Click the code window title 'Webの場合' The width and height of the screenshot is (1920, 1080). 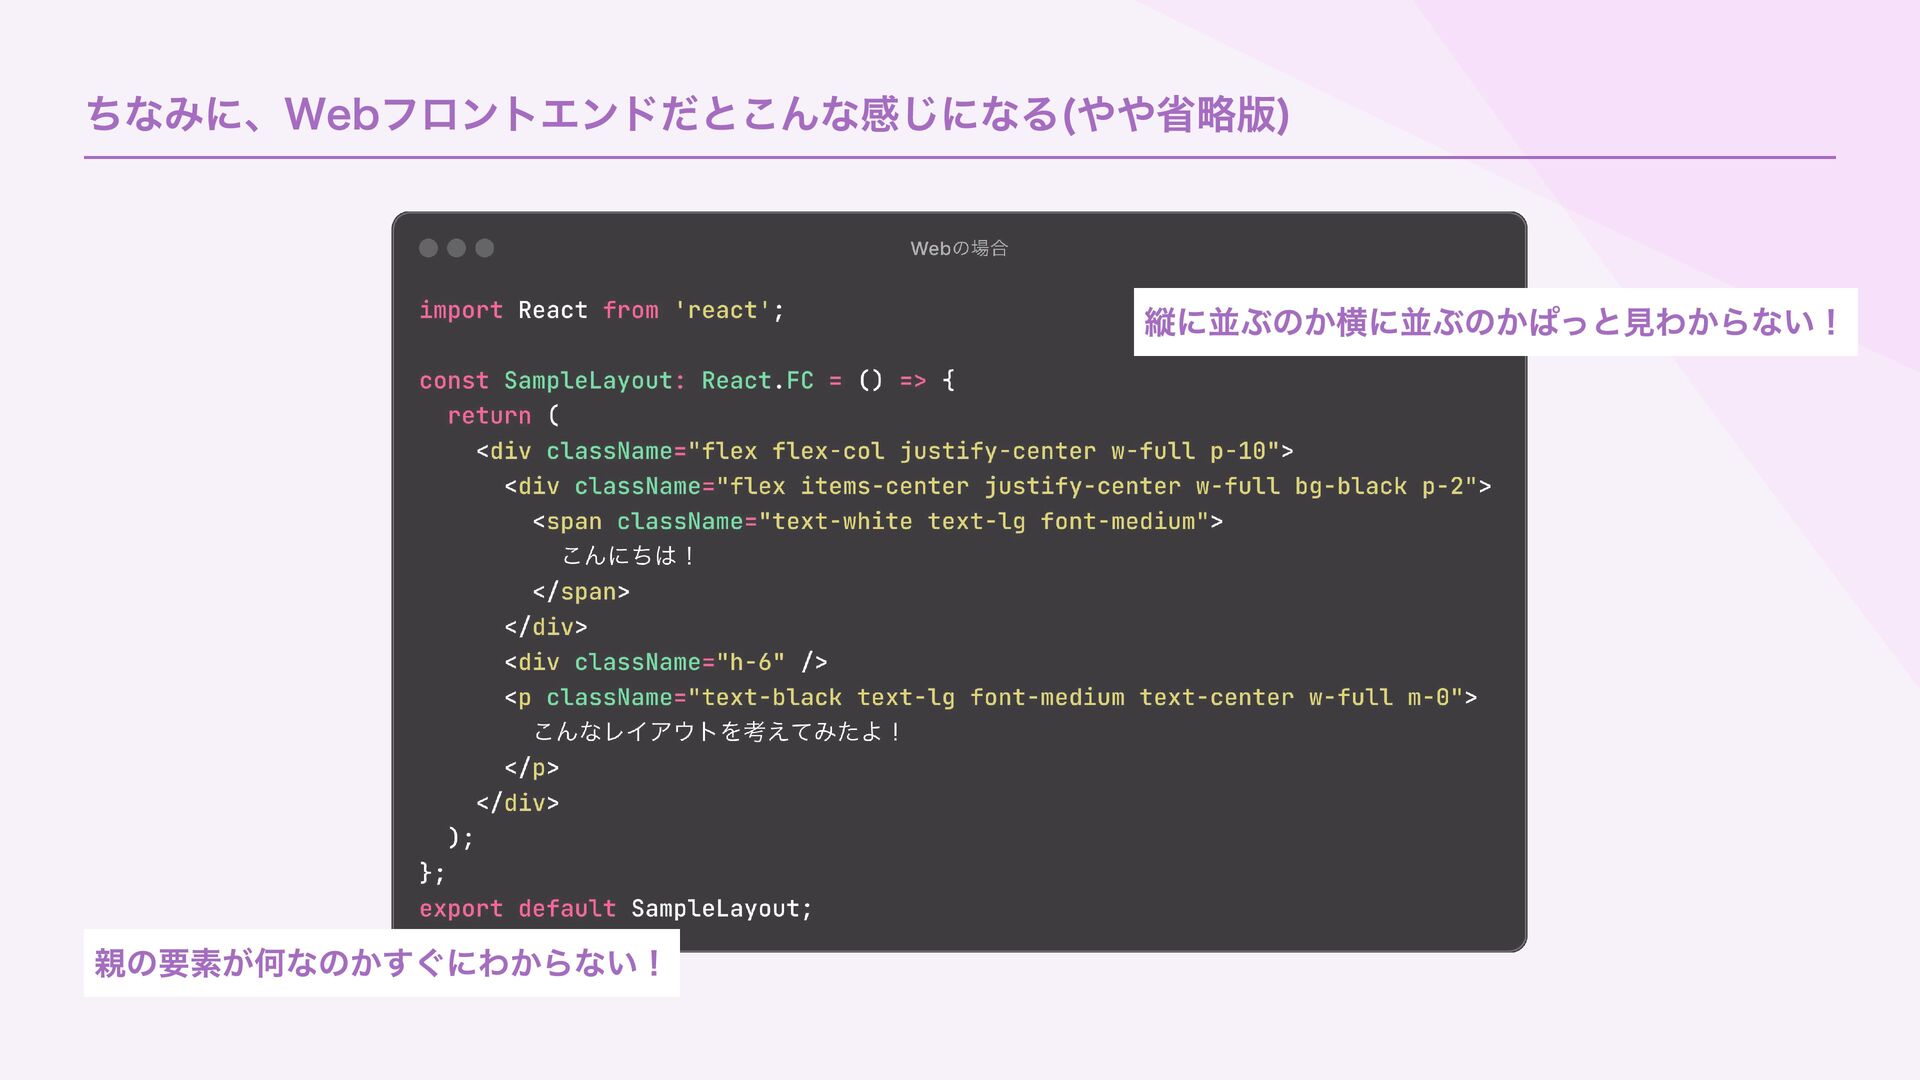(959, 248)
